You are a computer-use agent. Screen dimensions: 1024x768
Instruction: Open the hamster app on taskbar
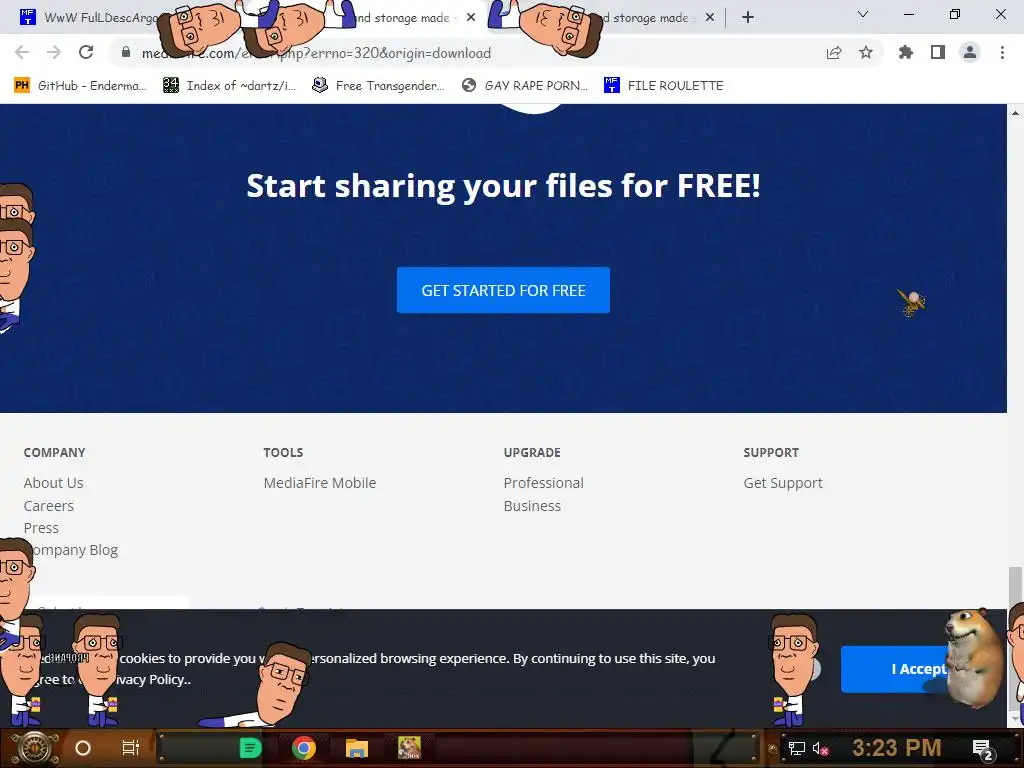click(409, 748)
